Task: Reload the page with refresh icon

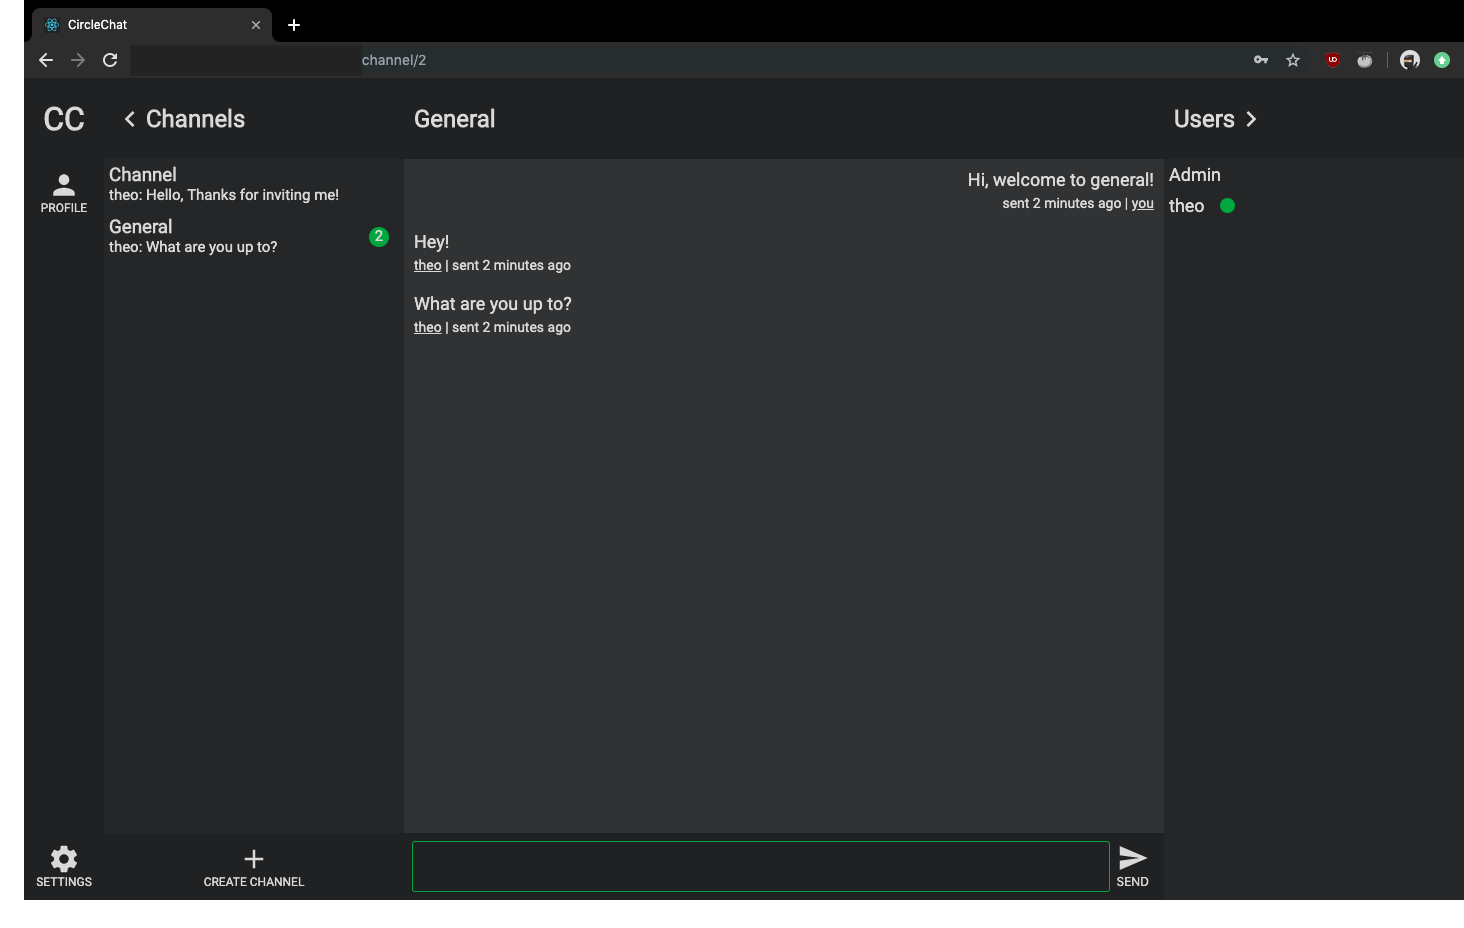Action: click(x=110, y=60)
